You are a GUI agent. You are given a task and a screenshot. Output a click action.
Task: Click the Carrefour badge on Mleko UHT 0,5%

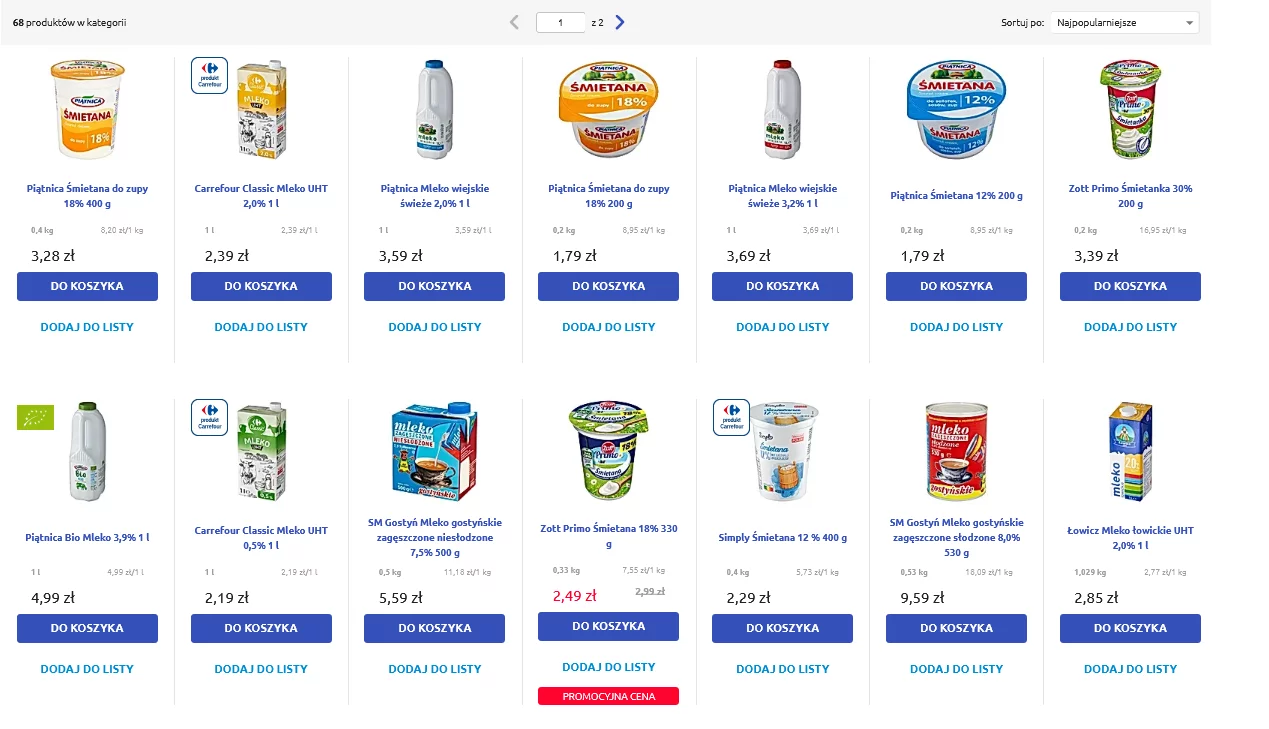point(209,417)
